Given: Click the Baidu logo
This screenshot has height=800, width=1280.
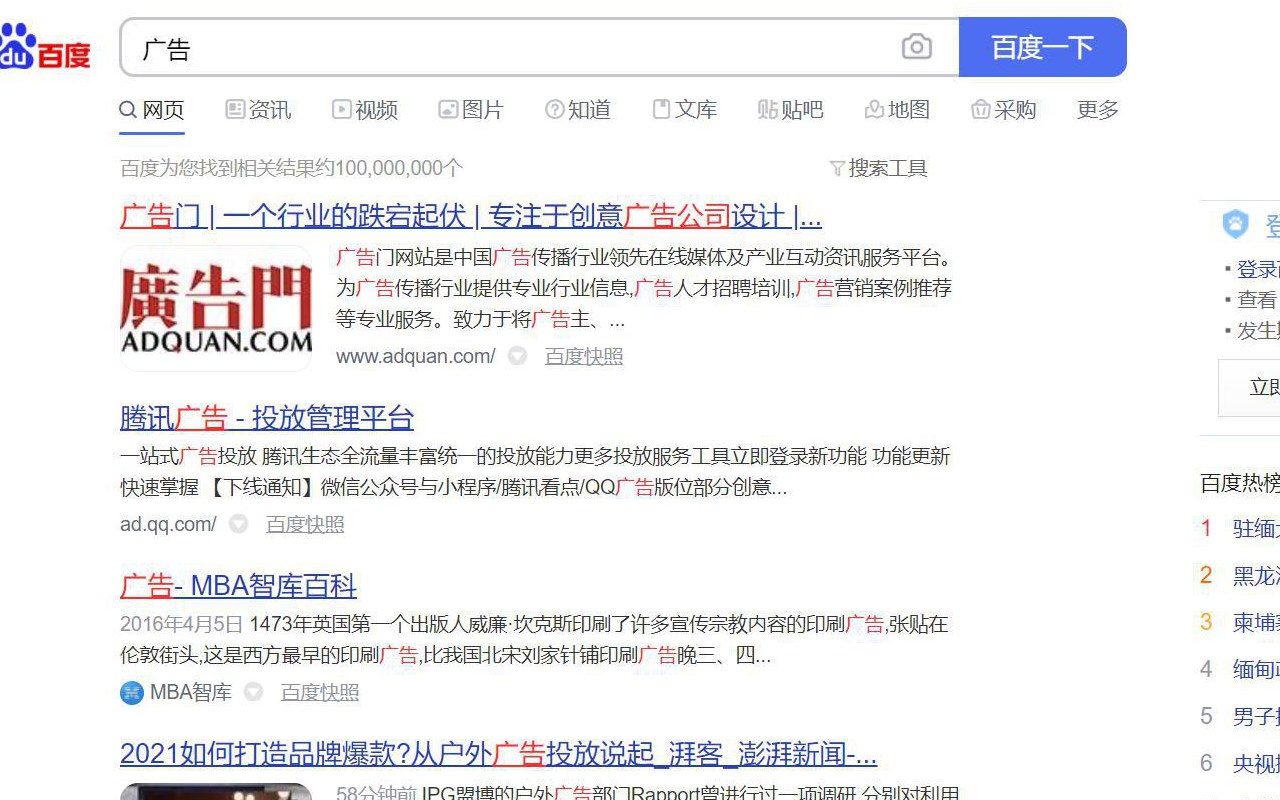Looking at the screenshot, I should (x=45, y=47).
